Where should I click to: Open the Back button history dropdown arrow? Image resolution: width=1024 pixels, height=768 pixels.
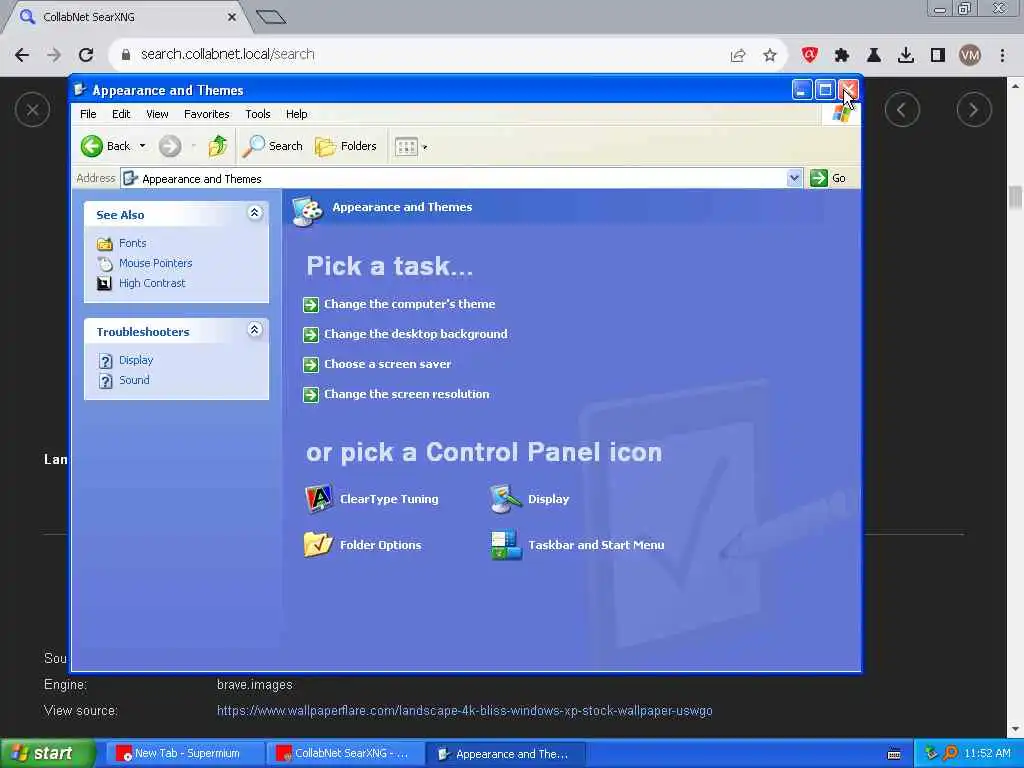pyautogui.click(x=142, y=146)
